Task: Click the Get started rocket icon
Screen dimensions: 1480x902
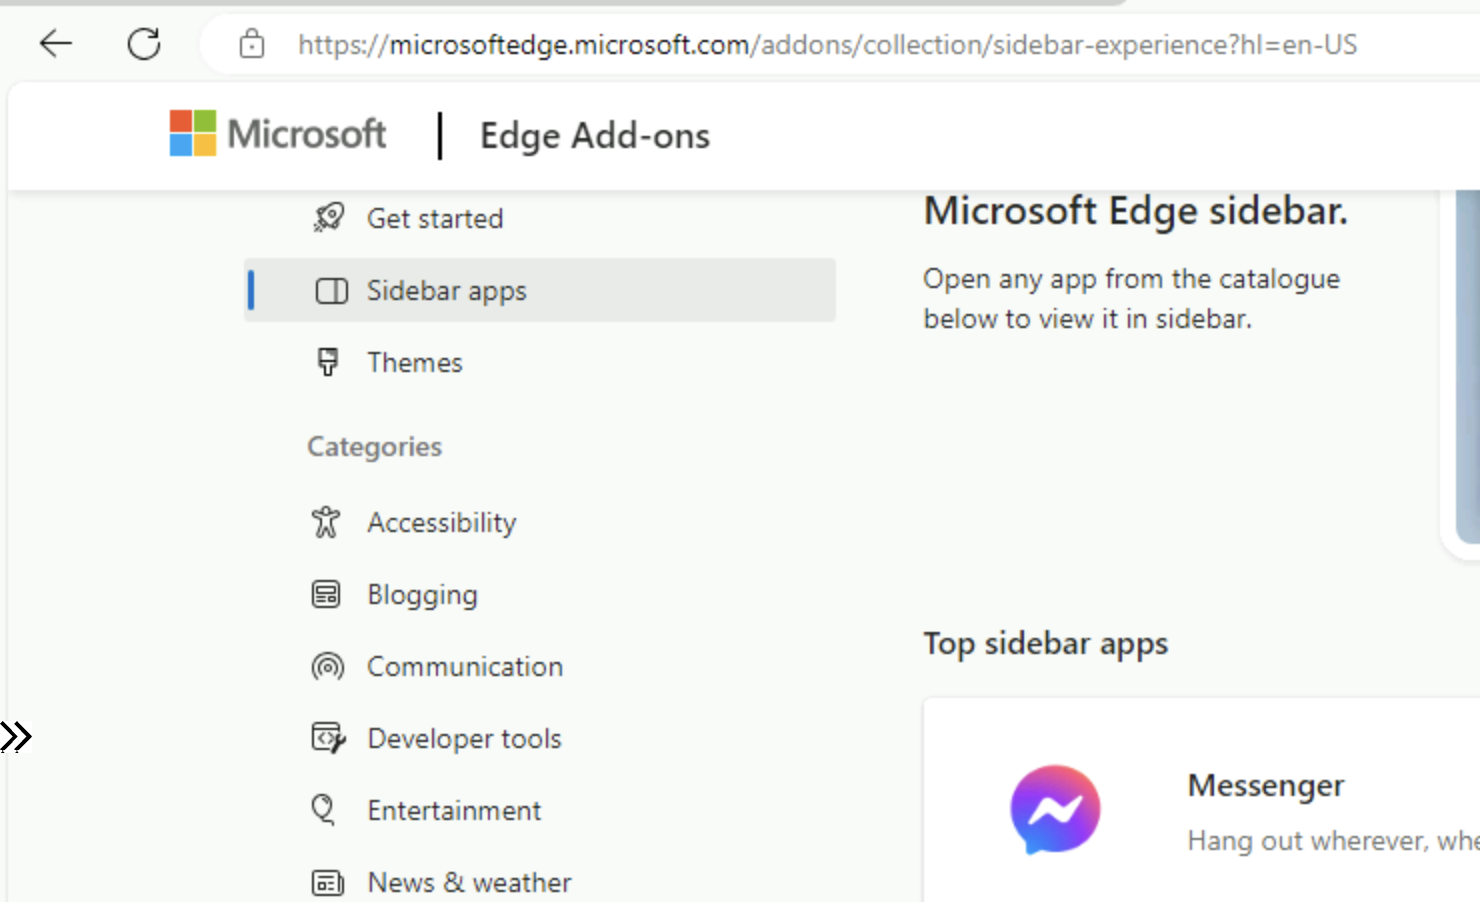Action: click(328, 217)
